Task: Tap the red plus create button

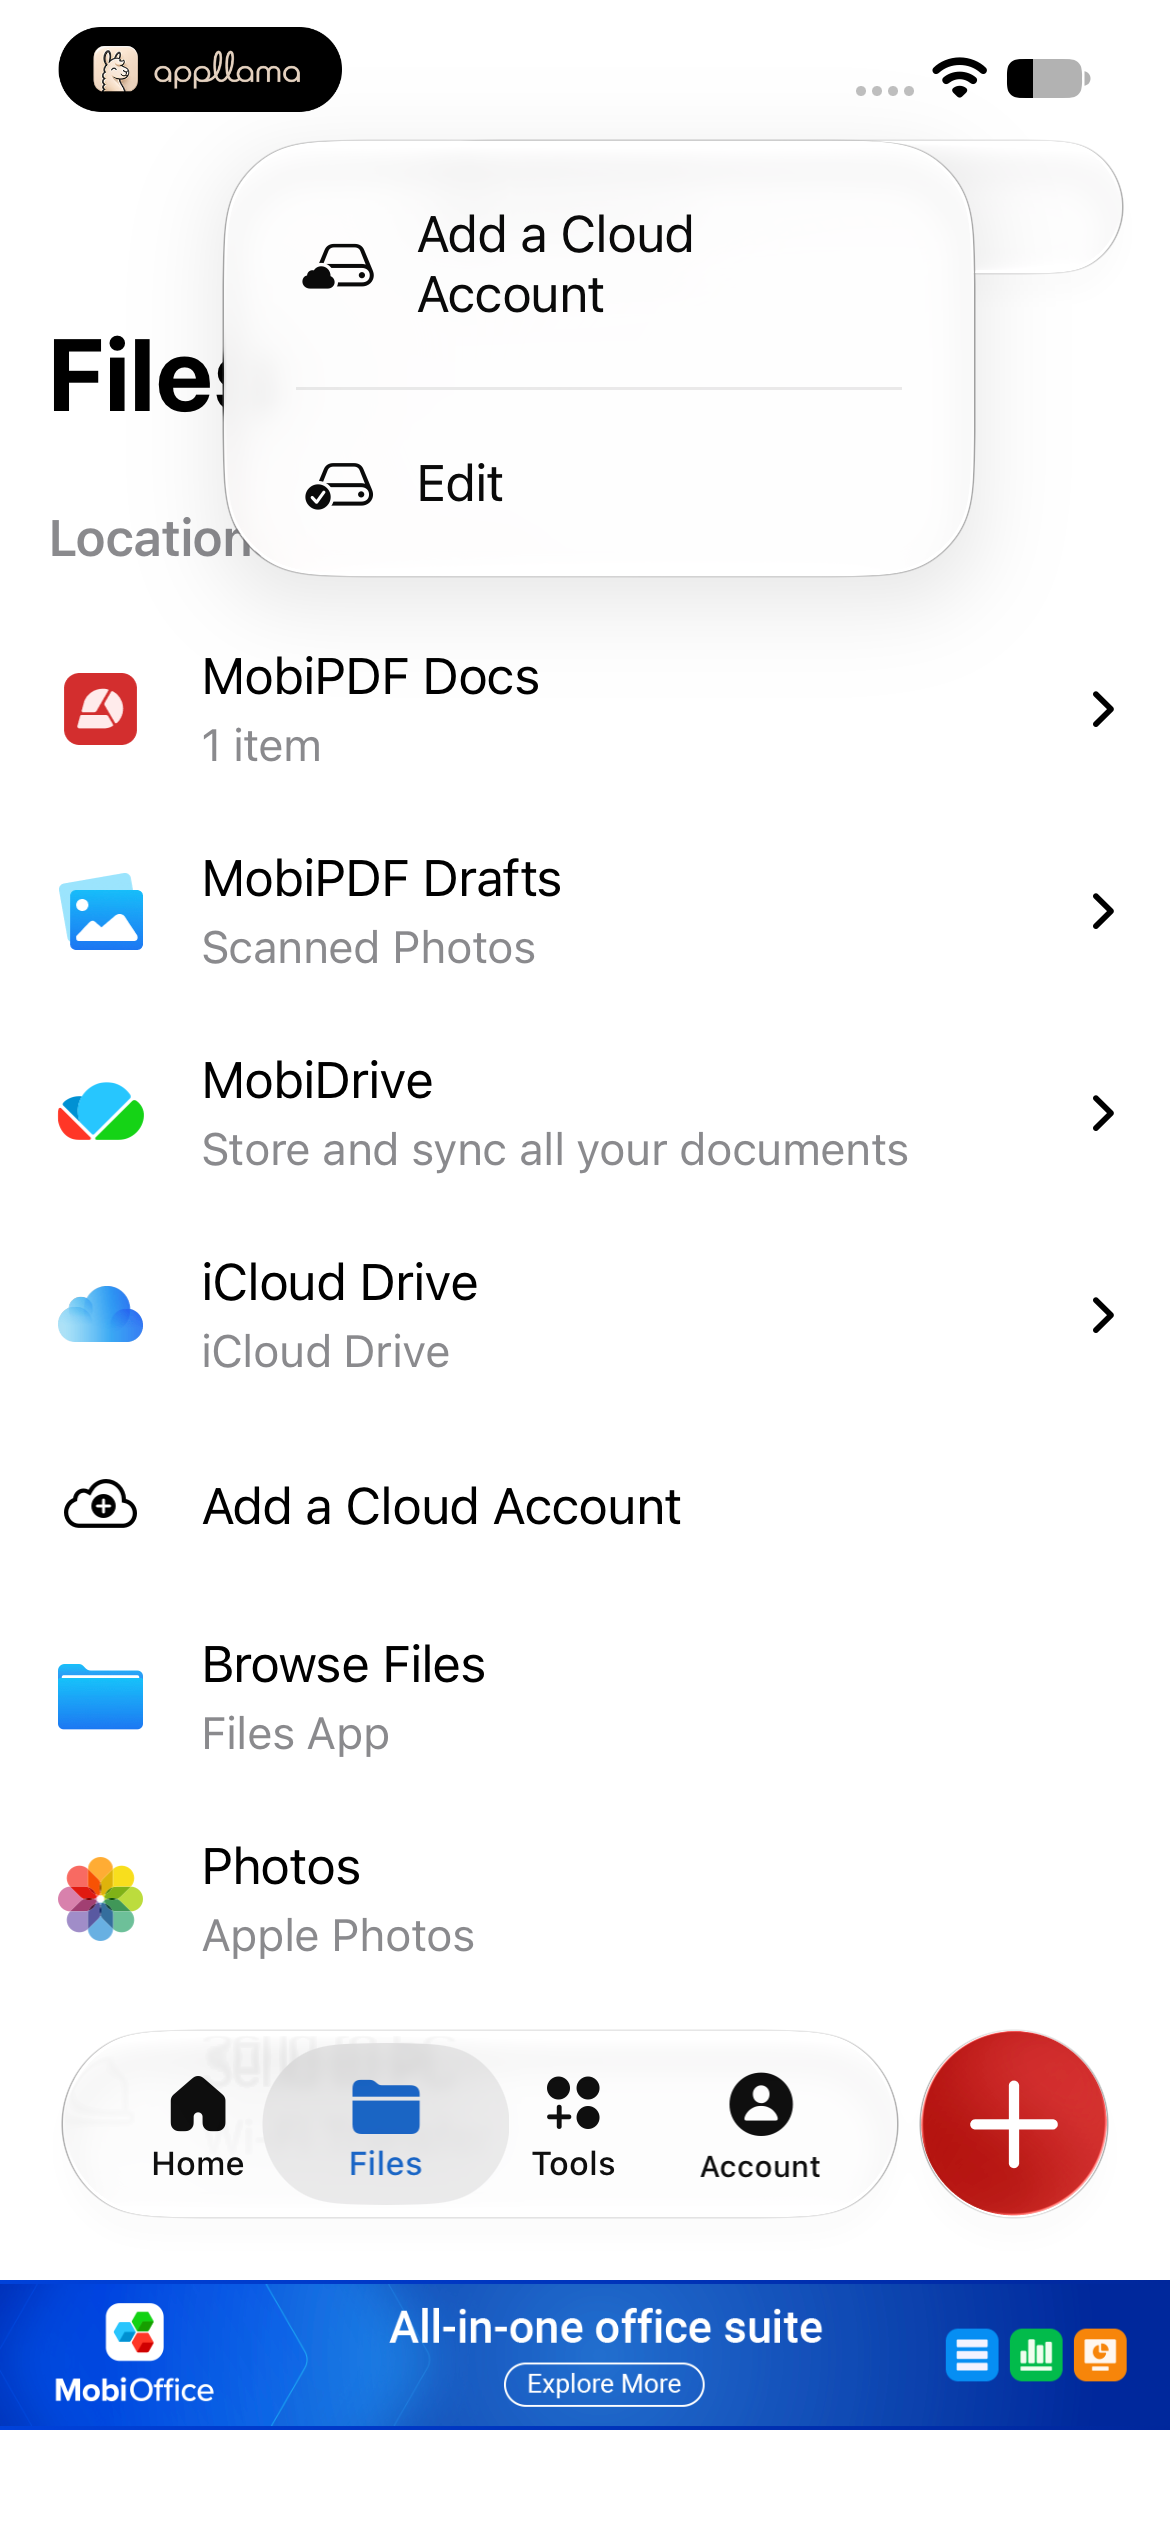Action: pyautogui.click(x=1014, y=2123)
